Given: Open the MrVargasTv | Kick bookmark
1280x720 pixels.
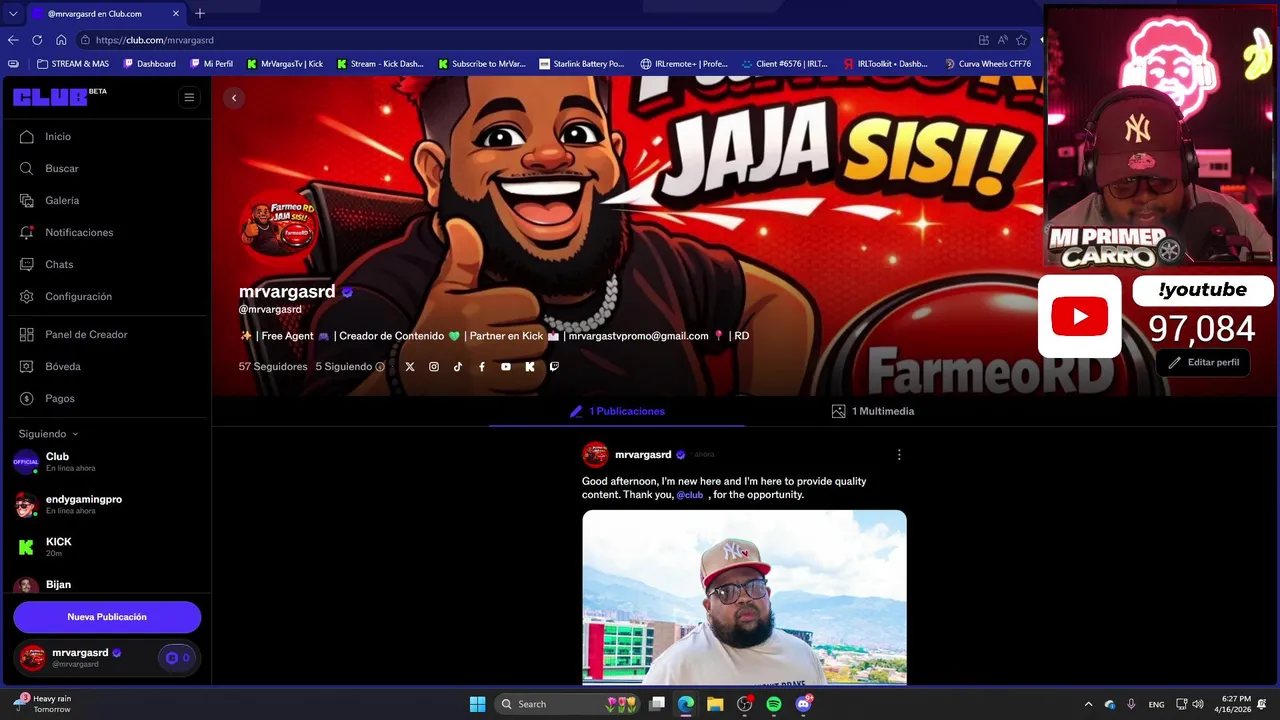Looking at the screenshot, I should click(284, 64).
